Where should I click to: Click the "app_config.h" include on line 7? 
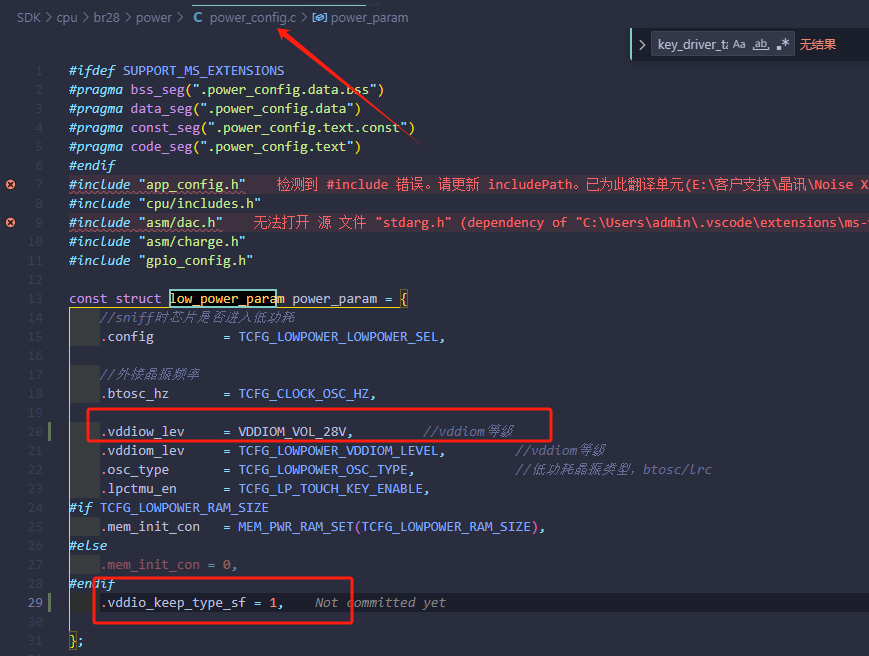pos(192,184)
